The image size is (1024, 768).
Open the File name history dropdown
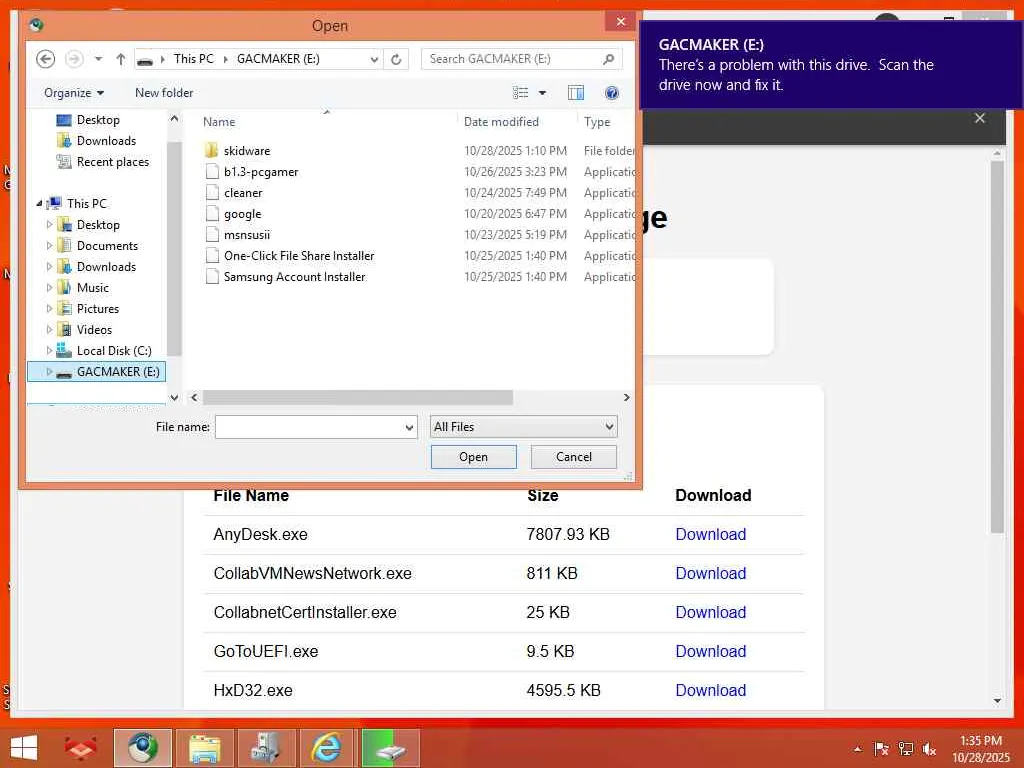coord(409,427)
